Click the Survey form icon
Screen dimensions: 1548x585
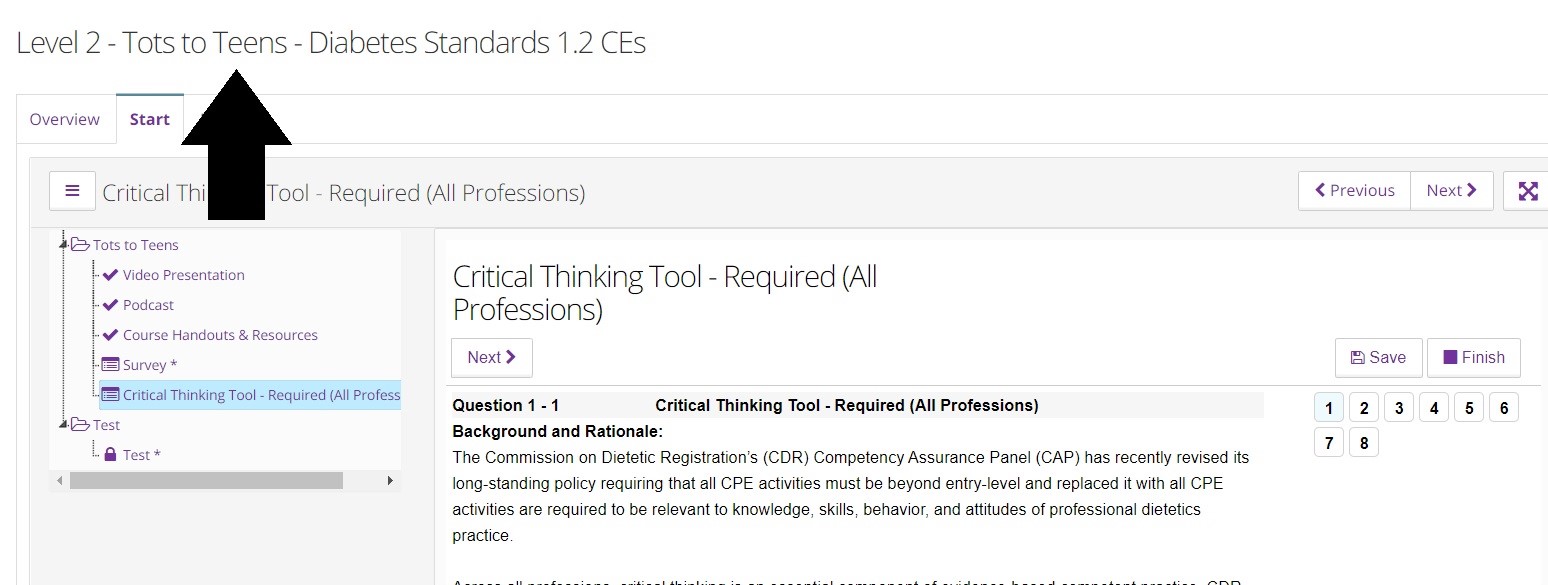[110, 365]
